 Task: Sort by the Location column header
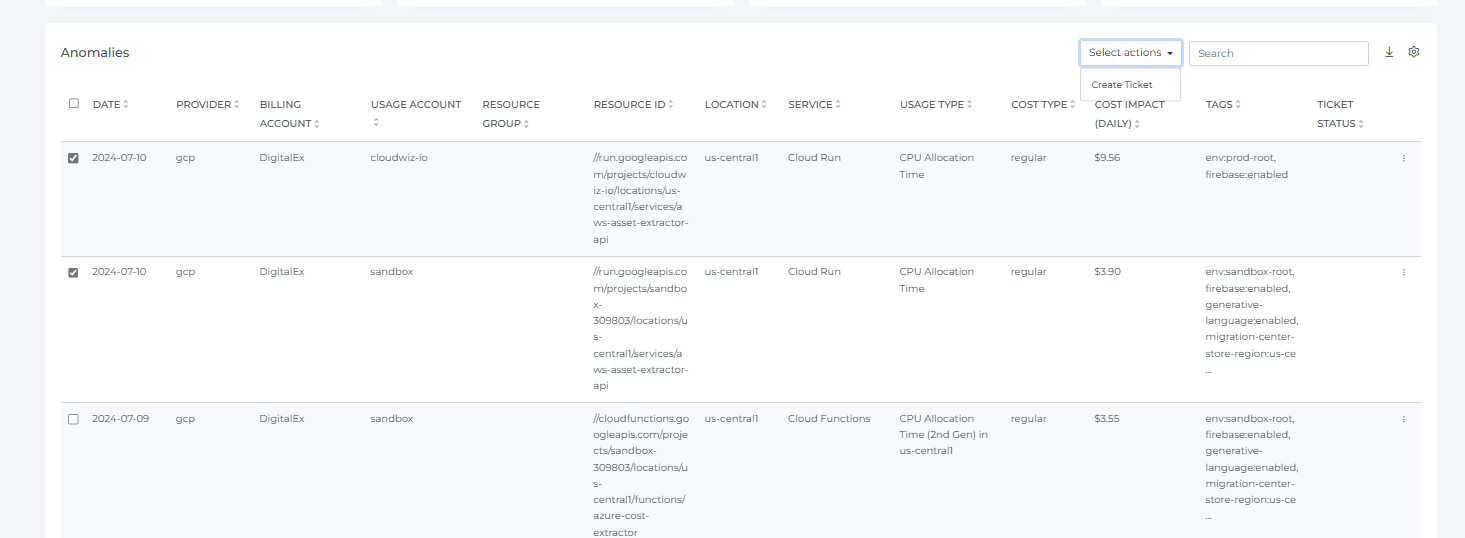coord(738,104)
